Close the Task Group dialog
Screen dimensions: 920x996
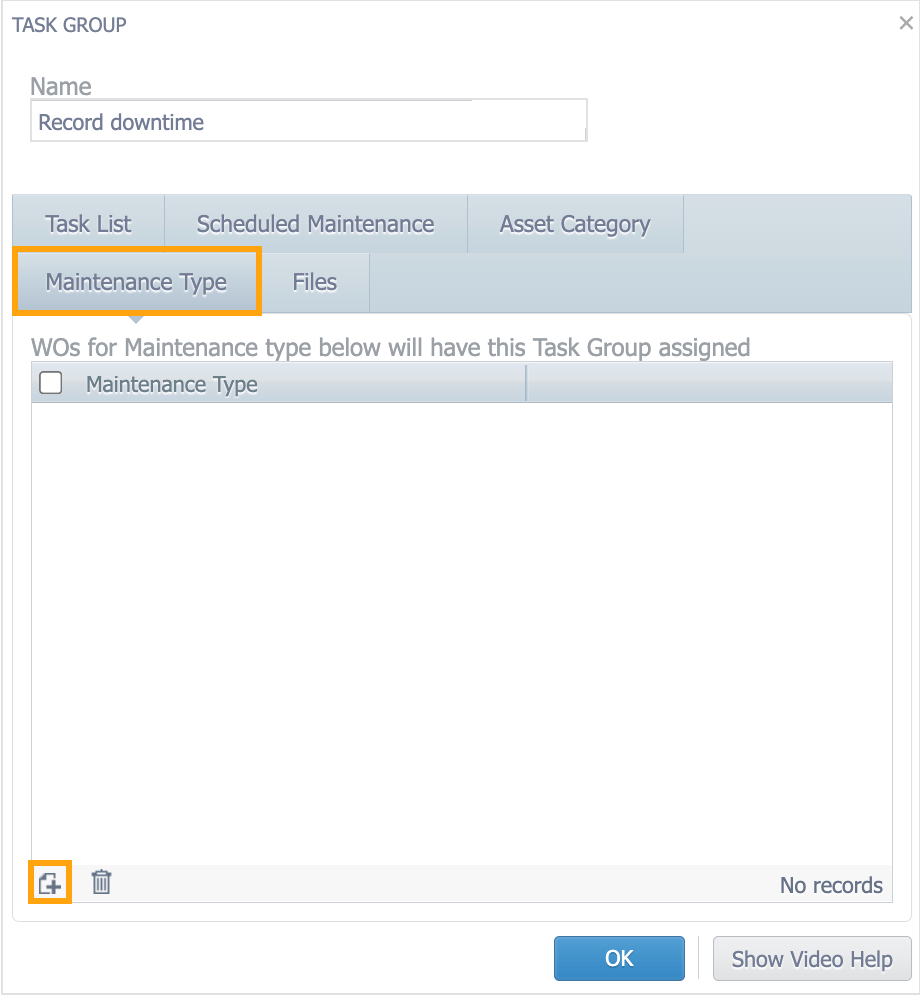905,24
